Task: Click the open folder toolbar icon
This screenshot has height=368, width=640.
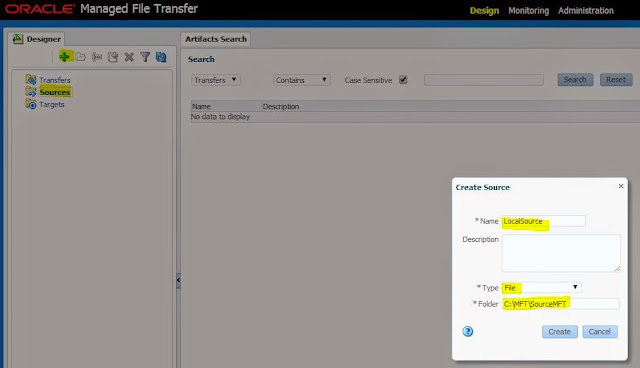Action: point(81,57)
